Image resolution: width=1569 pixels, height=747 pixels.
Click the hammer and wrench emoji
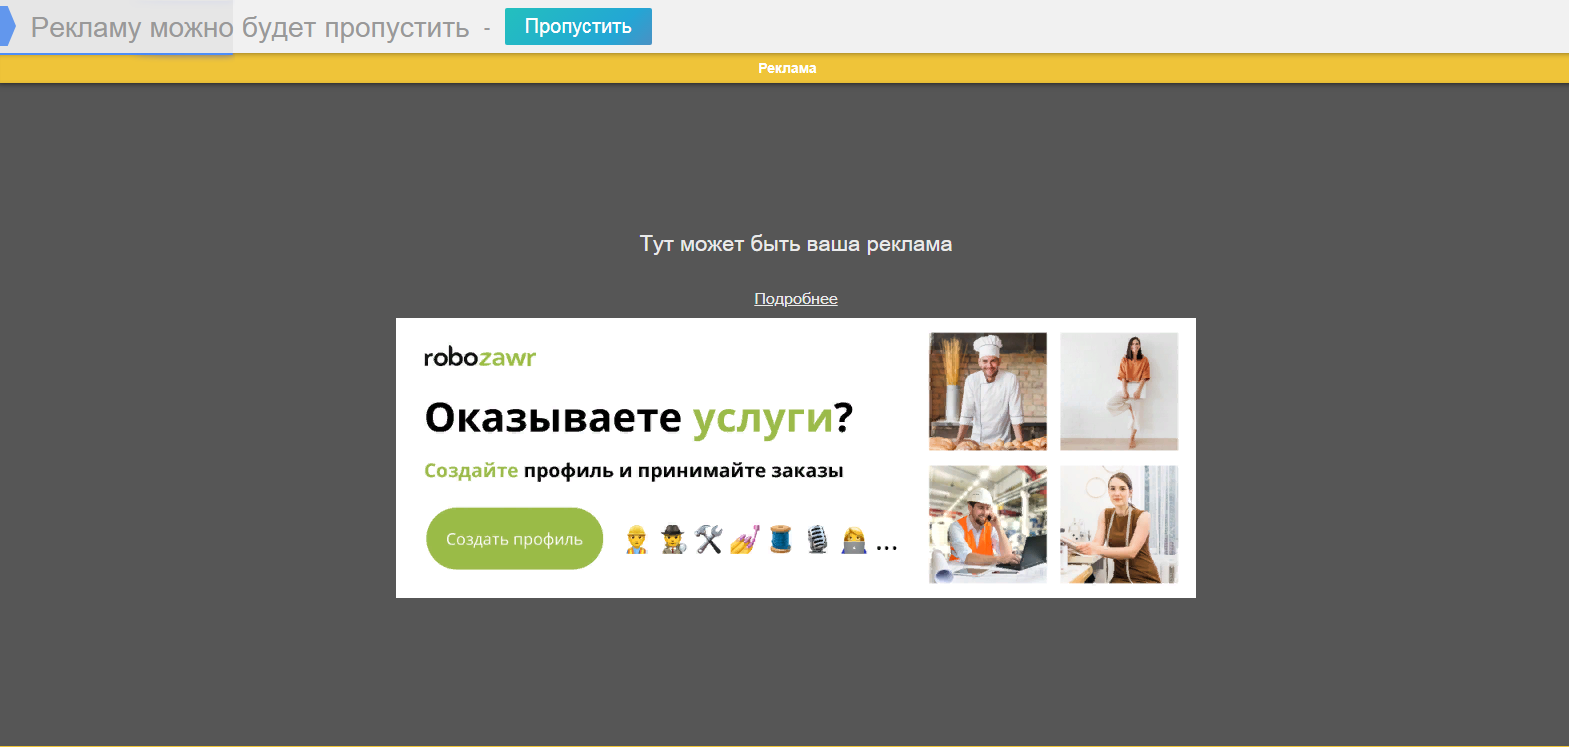709,540
